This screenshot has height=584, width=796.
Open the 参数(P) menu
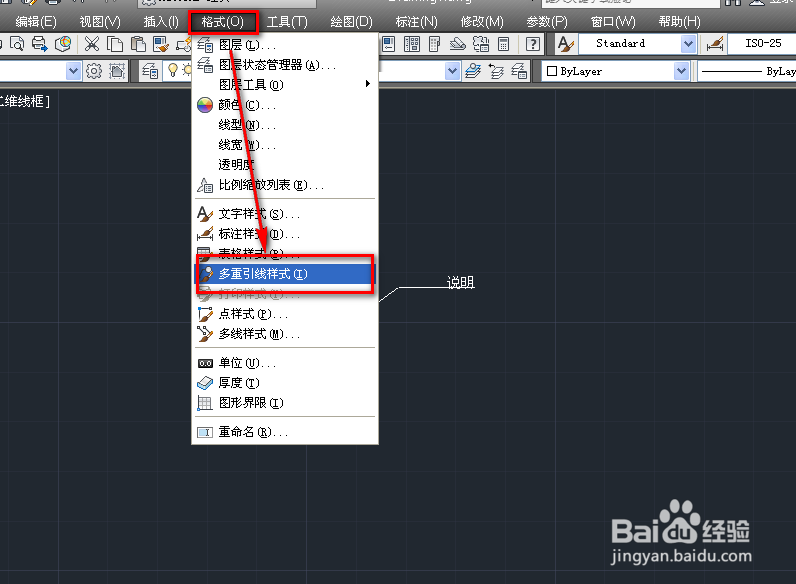point(547,22)
